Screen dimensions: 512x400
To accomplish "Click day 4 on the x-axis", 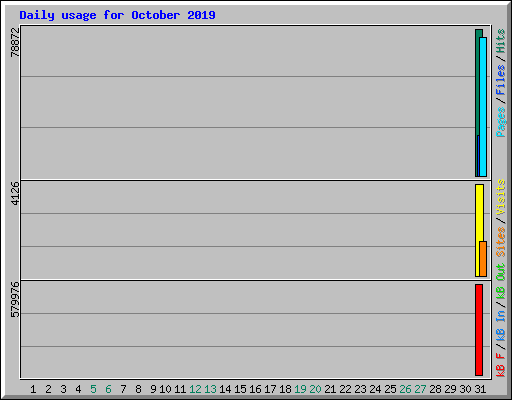I will click(x=78, y=389).
